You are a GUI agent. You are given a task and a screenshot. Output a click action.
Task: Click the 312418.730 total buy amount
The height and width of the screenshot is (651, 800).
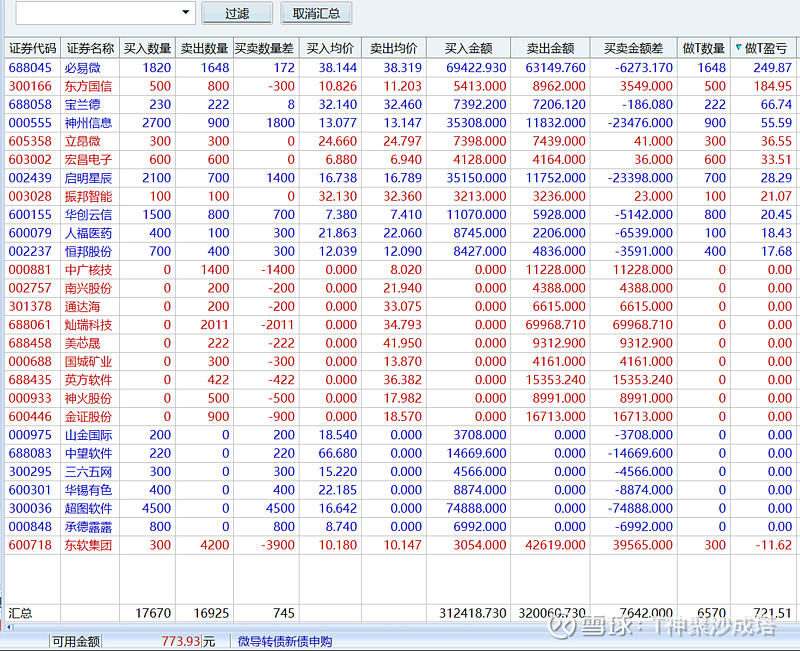click(x=472, y=613)
